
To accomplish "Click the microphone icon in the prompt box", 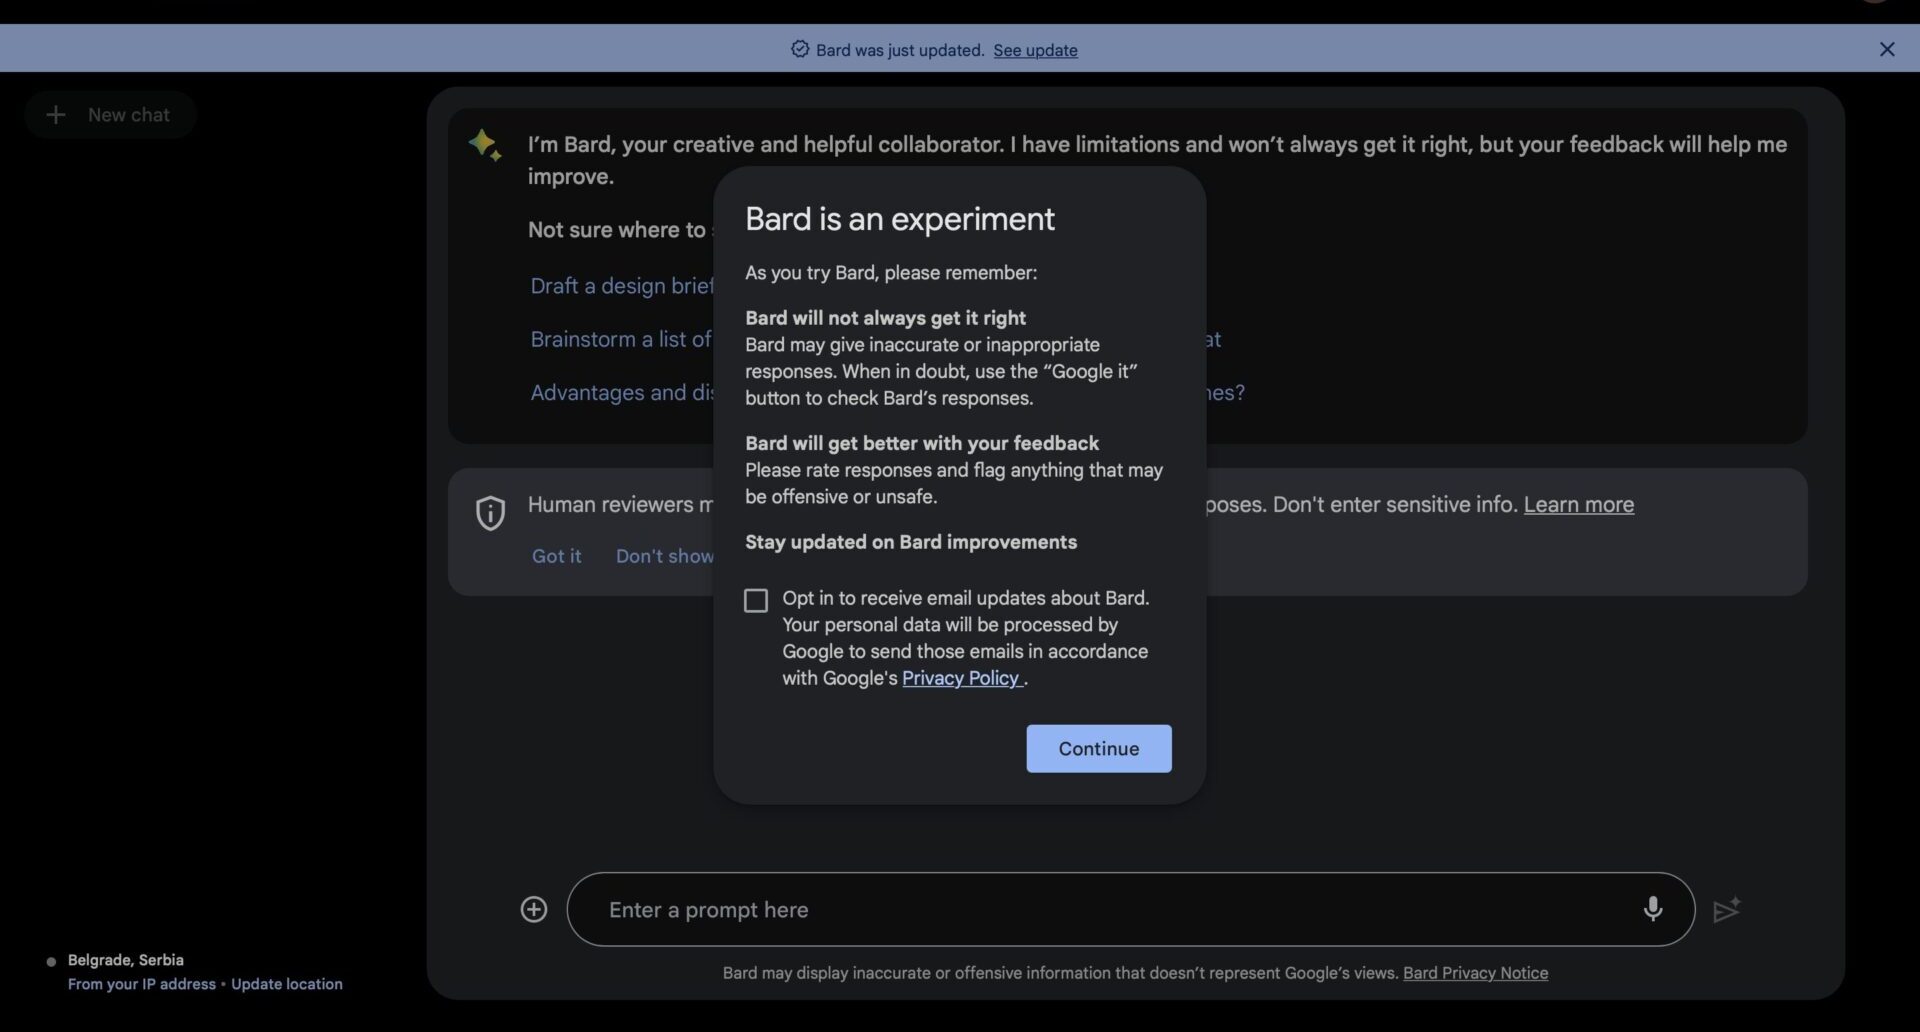I will pyautogui.click(x=1652, y=909).
